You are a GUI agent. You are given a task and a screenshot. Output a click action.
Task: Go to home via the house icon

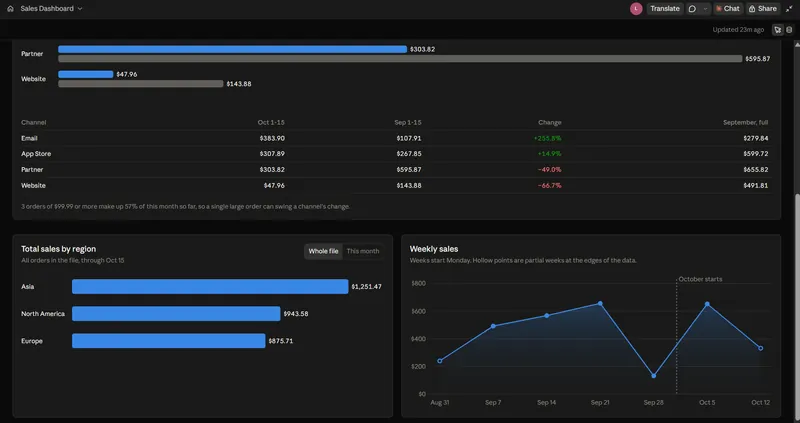point(10,9)
